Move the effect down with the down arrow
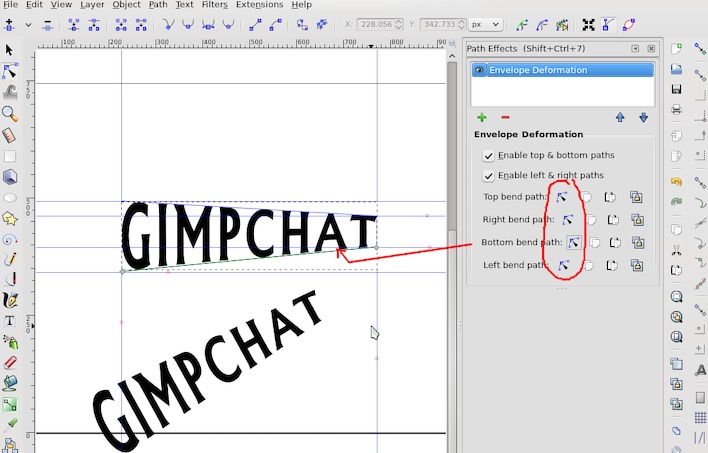The height and width of the screenshot is (453, 708). tap(643, 117)
